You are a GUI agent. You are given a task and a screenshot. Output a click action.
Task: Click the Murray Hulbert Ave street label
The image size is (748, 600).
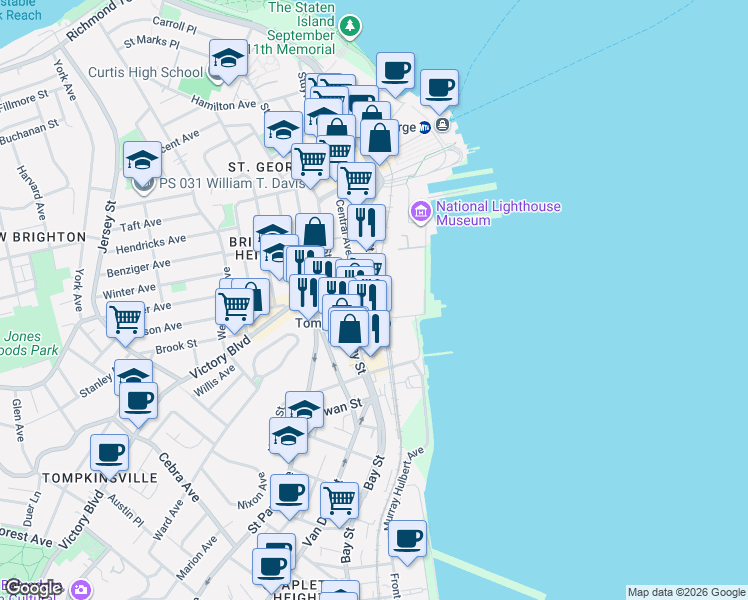pos(404,489)
